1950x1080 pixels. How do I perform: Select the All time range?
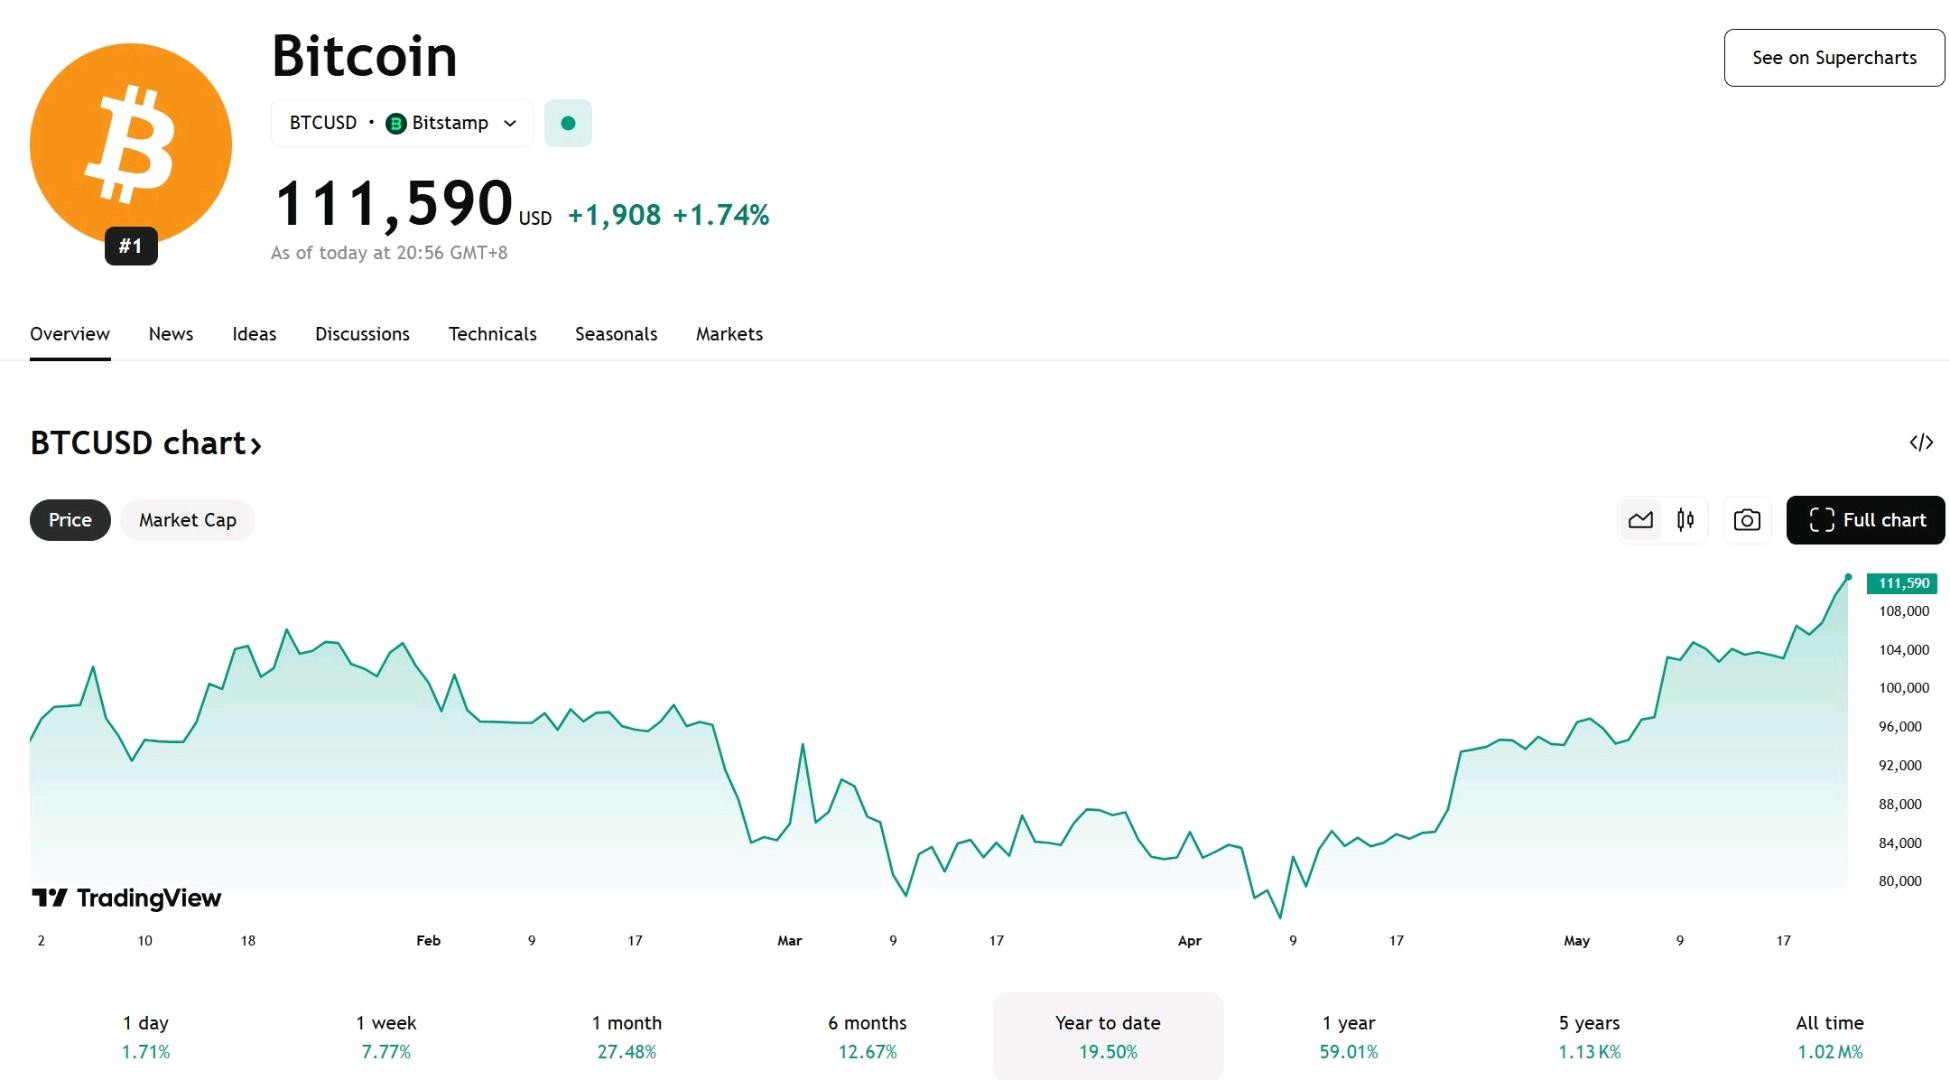[x=1829, y=1037]
